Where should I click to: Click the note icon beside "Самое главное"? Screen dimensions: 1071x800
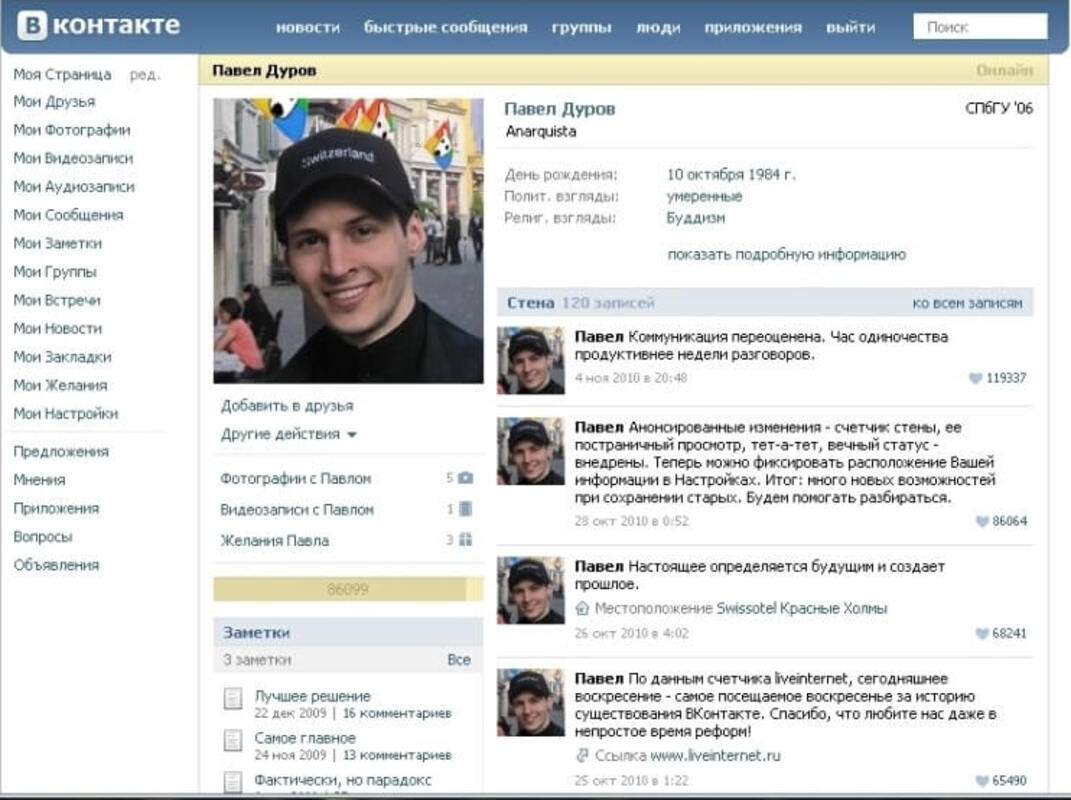click(x=234, y=738)
